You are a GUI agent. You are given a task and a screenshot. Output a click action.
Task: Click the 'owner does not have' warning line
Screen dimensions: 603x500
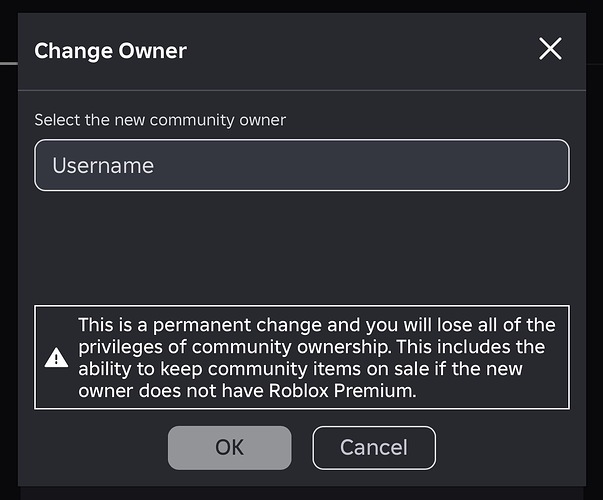click(x=172, y=391)
